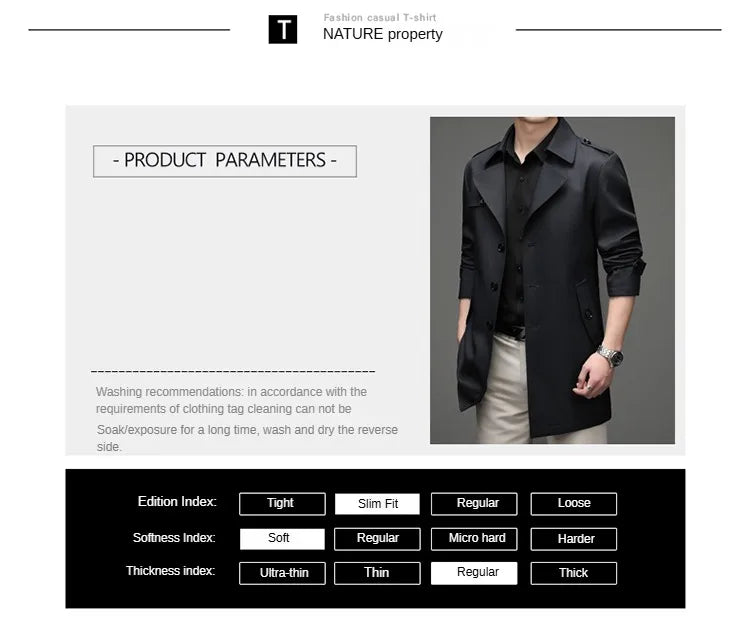Pick the Harder softness option

click(574, 539)
